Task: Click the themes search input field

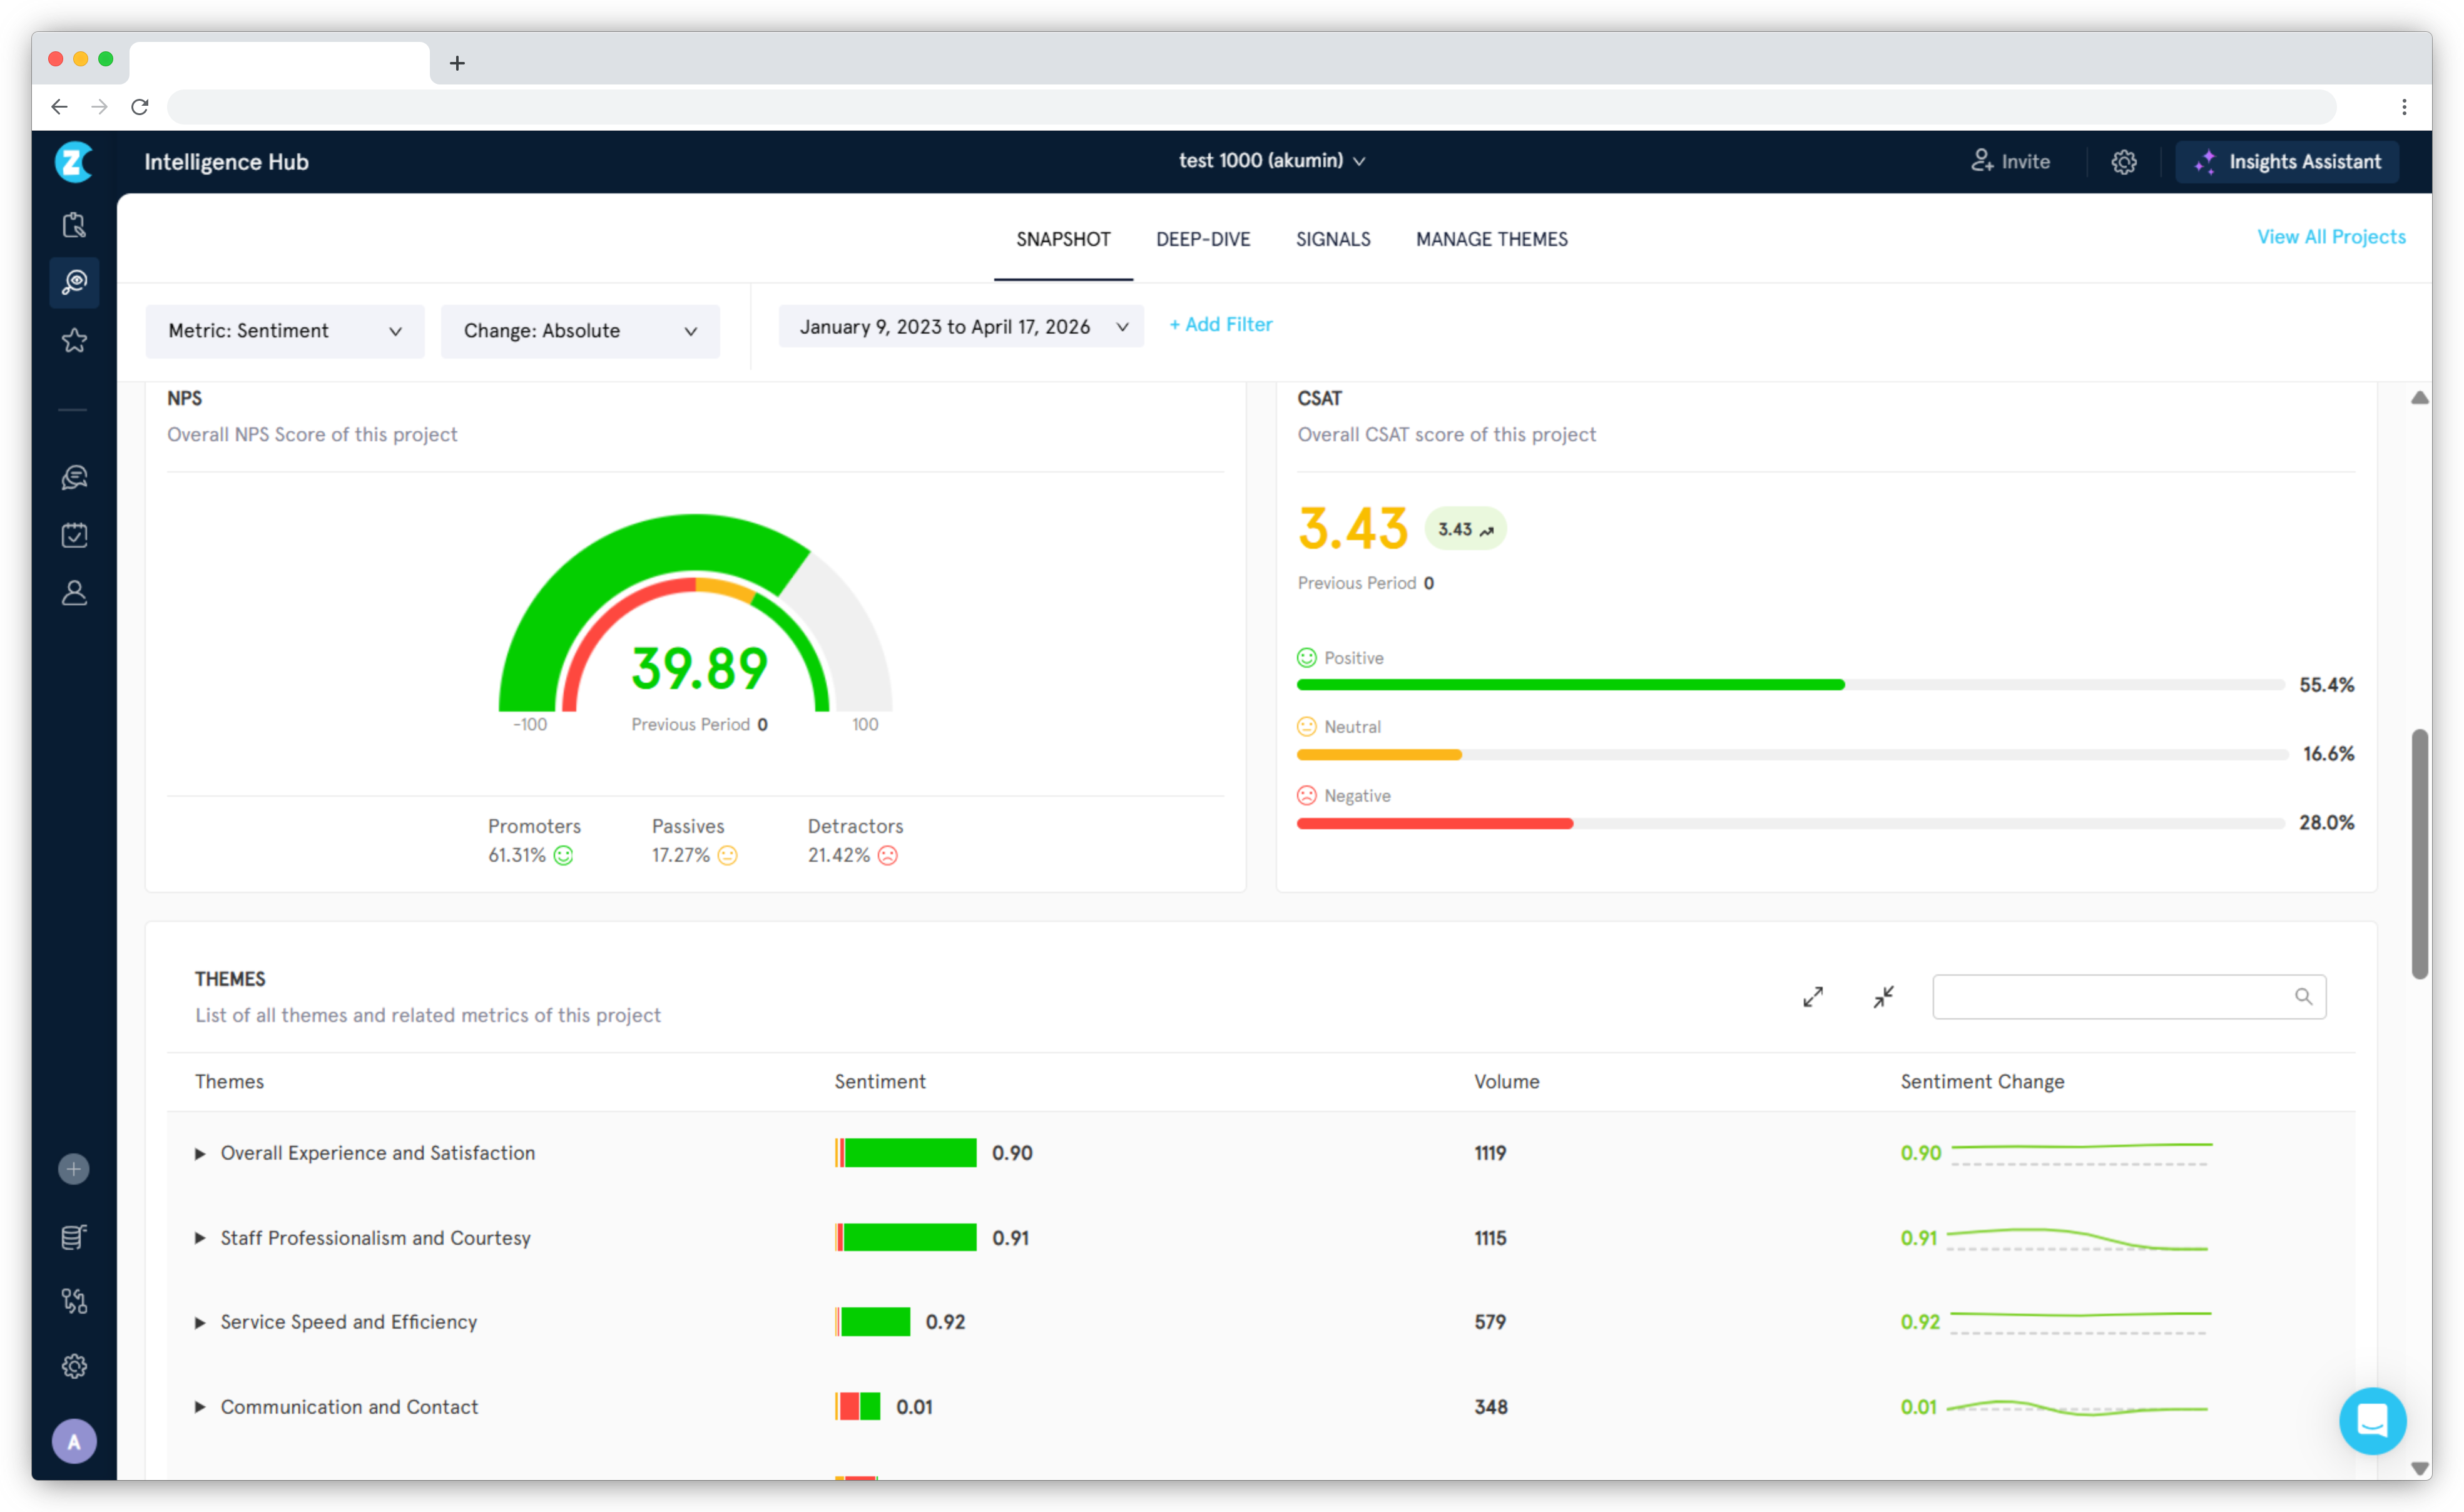Action: (x=2110, y=997)
